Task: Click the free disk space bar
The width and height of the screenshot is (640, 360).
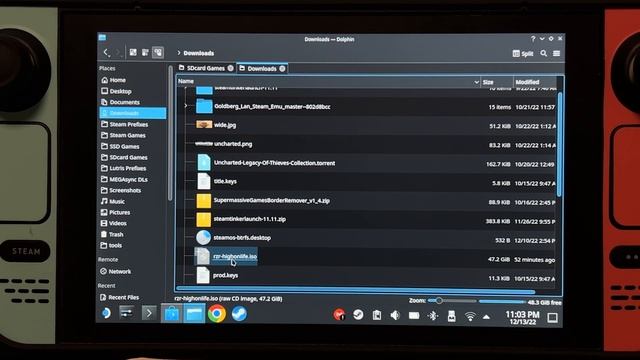Action: click(501, 302)
